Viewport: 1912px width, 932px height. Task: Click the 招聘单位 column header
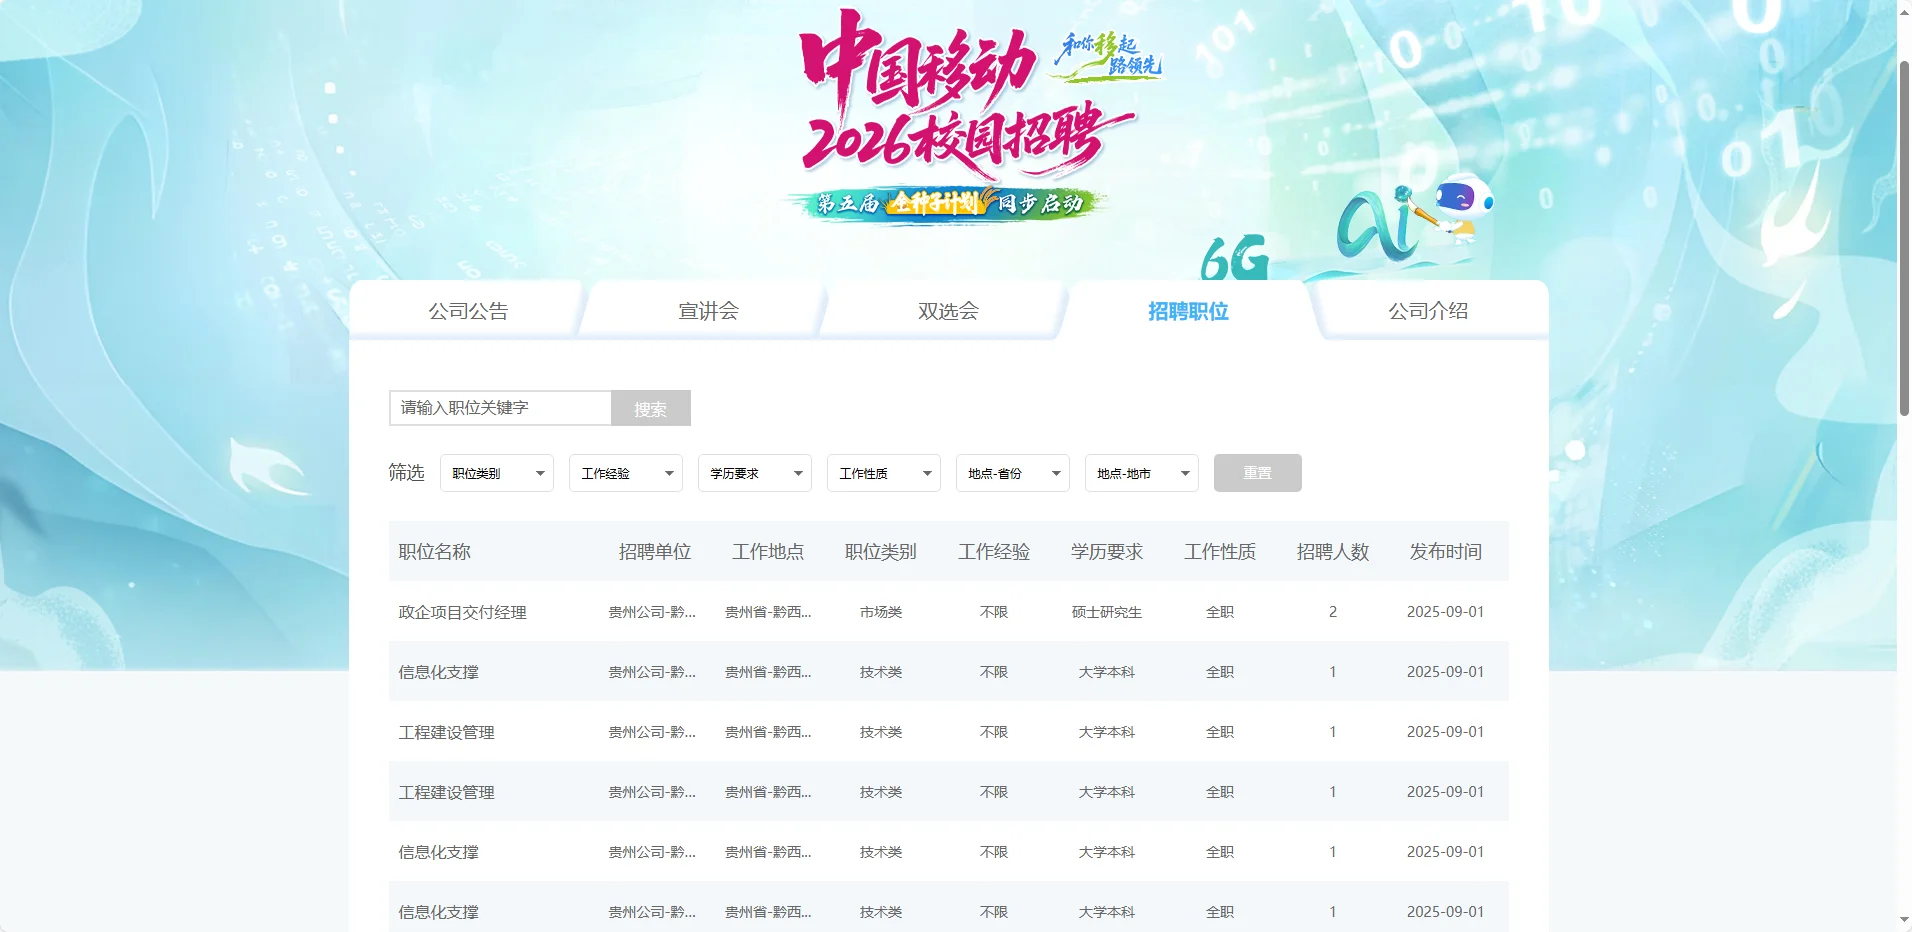point(655,552)
